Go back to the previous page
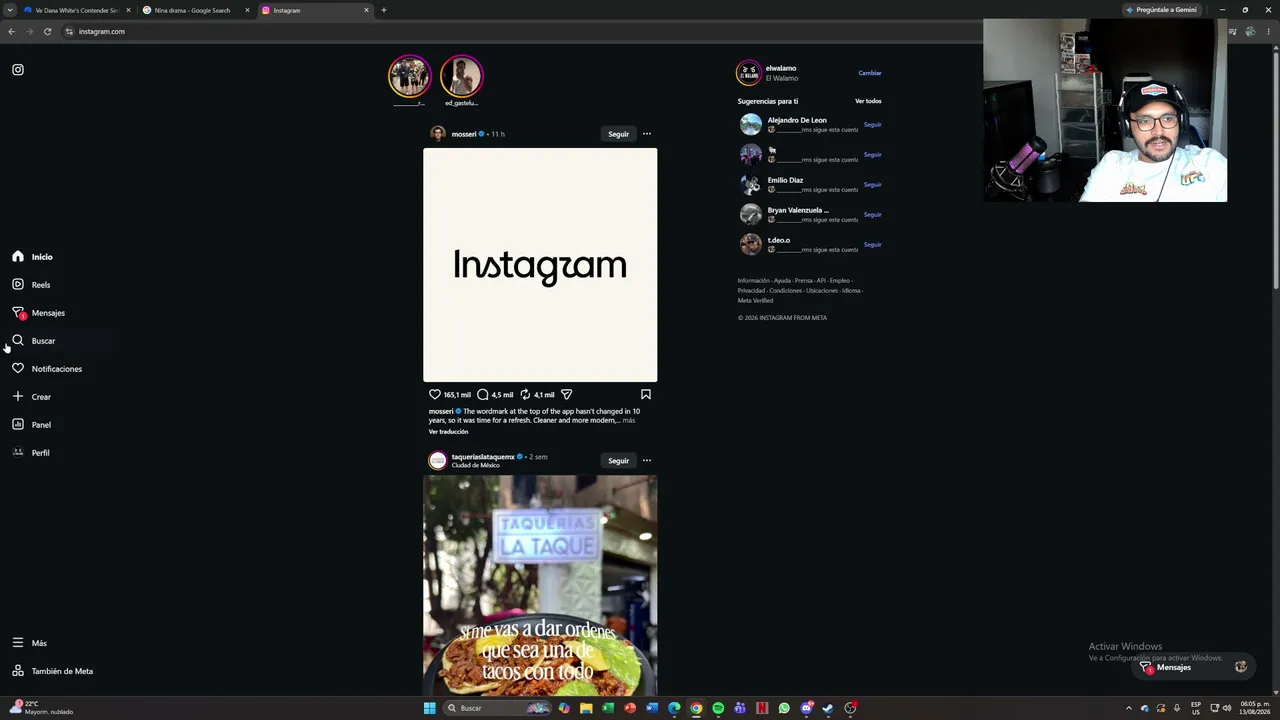Image resolution: width=1280 pixels, height=720 pixels. (x=11, y=31)
